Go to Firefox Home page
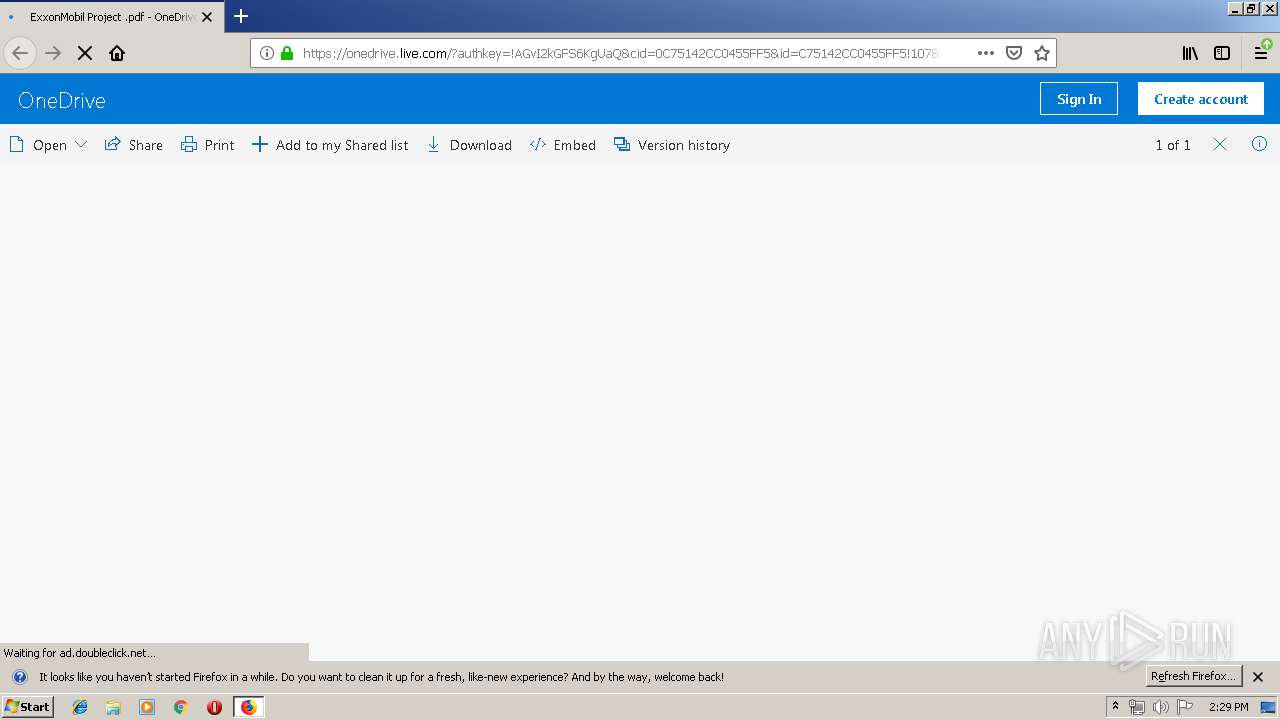This screenshot has height=720, width=1280. pyautogui.click(x=117, y=53)
